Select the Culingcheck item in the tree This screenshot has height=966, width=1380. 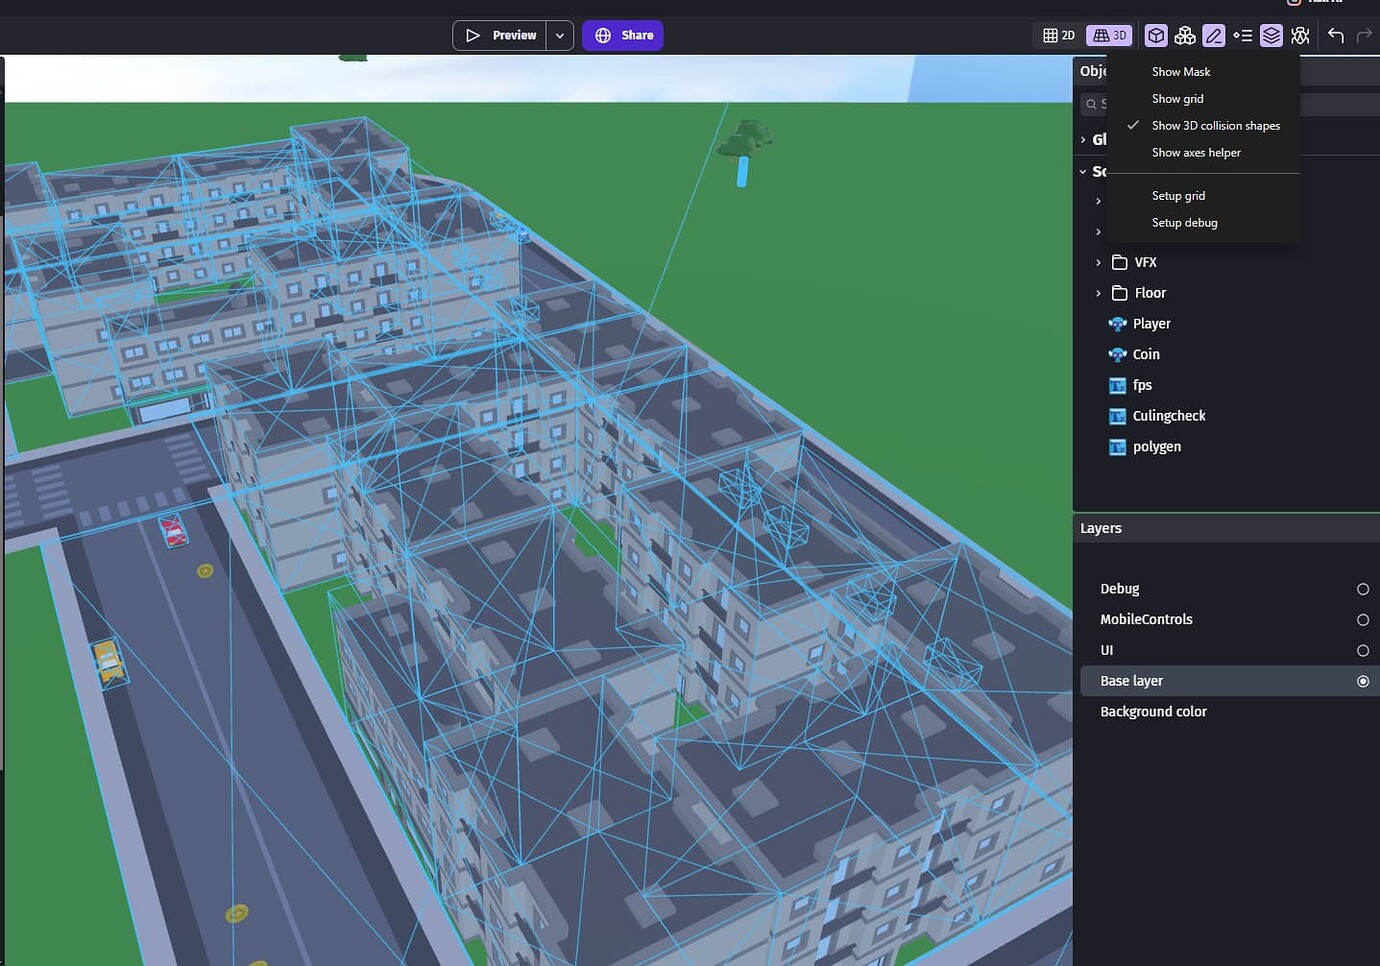click(1167, 415)
